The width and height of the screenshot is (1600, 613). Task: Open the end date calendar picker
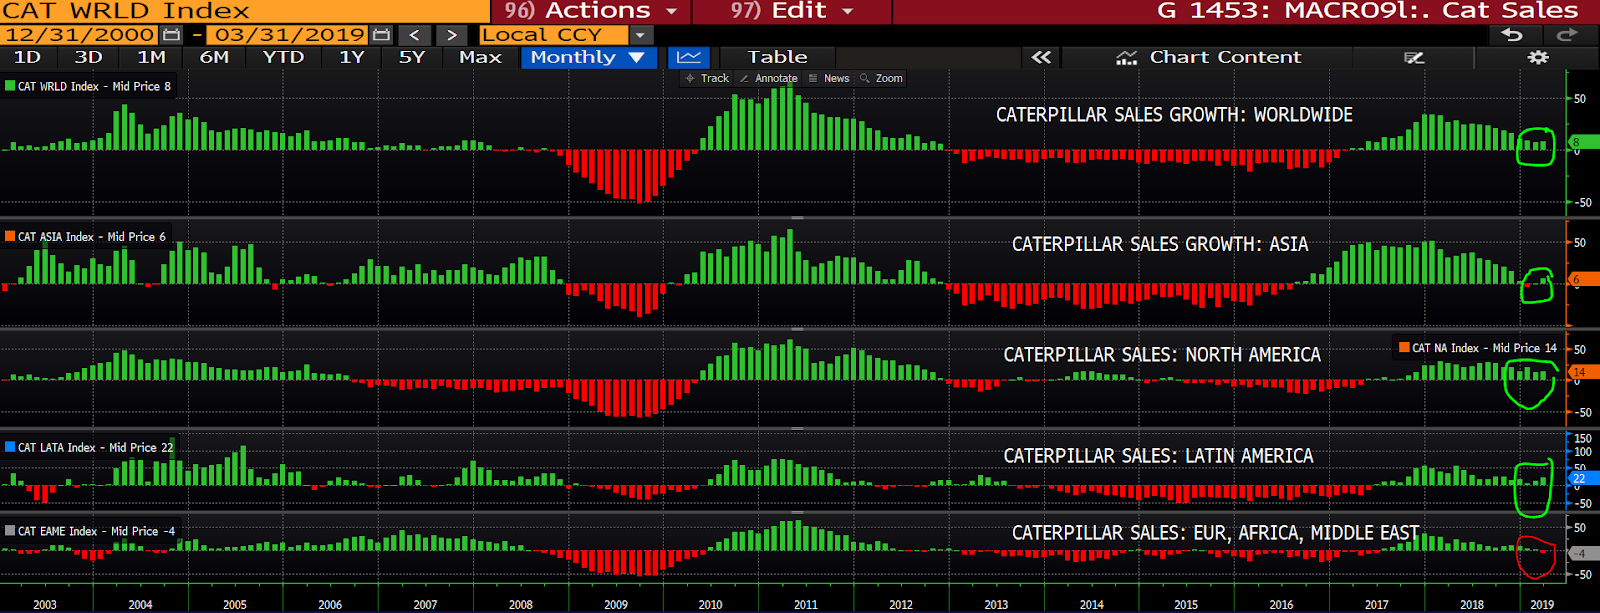(x=382, y=35)
